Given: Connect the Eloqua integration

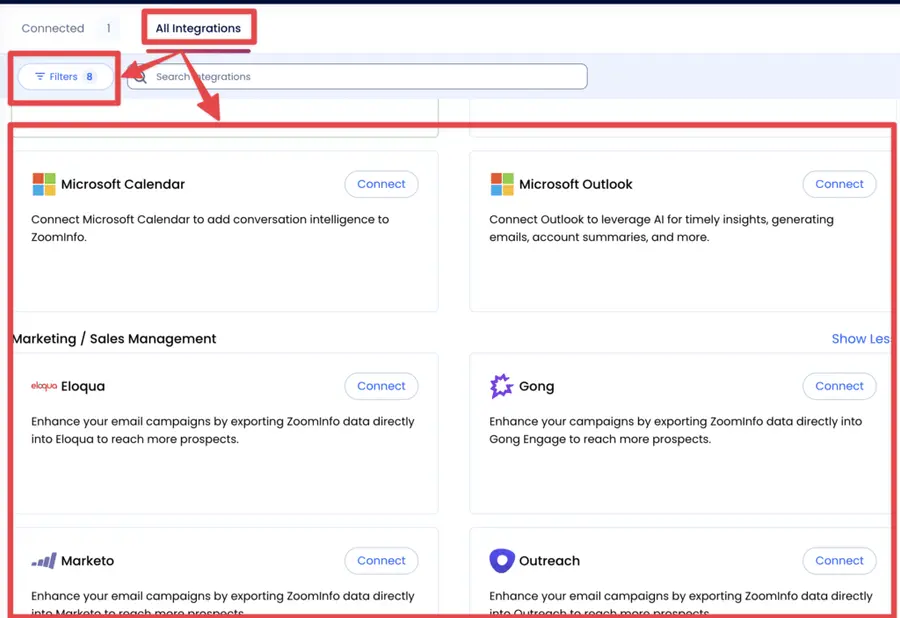Looking at the screenshot, I should pyautogui.click(x=381, y=386).
